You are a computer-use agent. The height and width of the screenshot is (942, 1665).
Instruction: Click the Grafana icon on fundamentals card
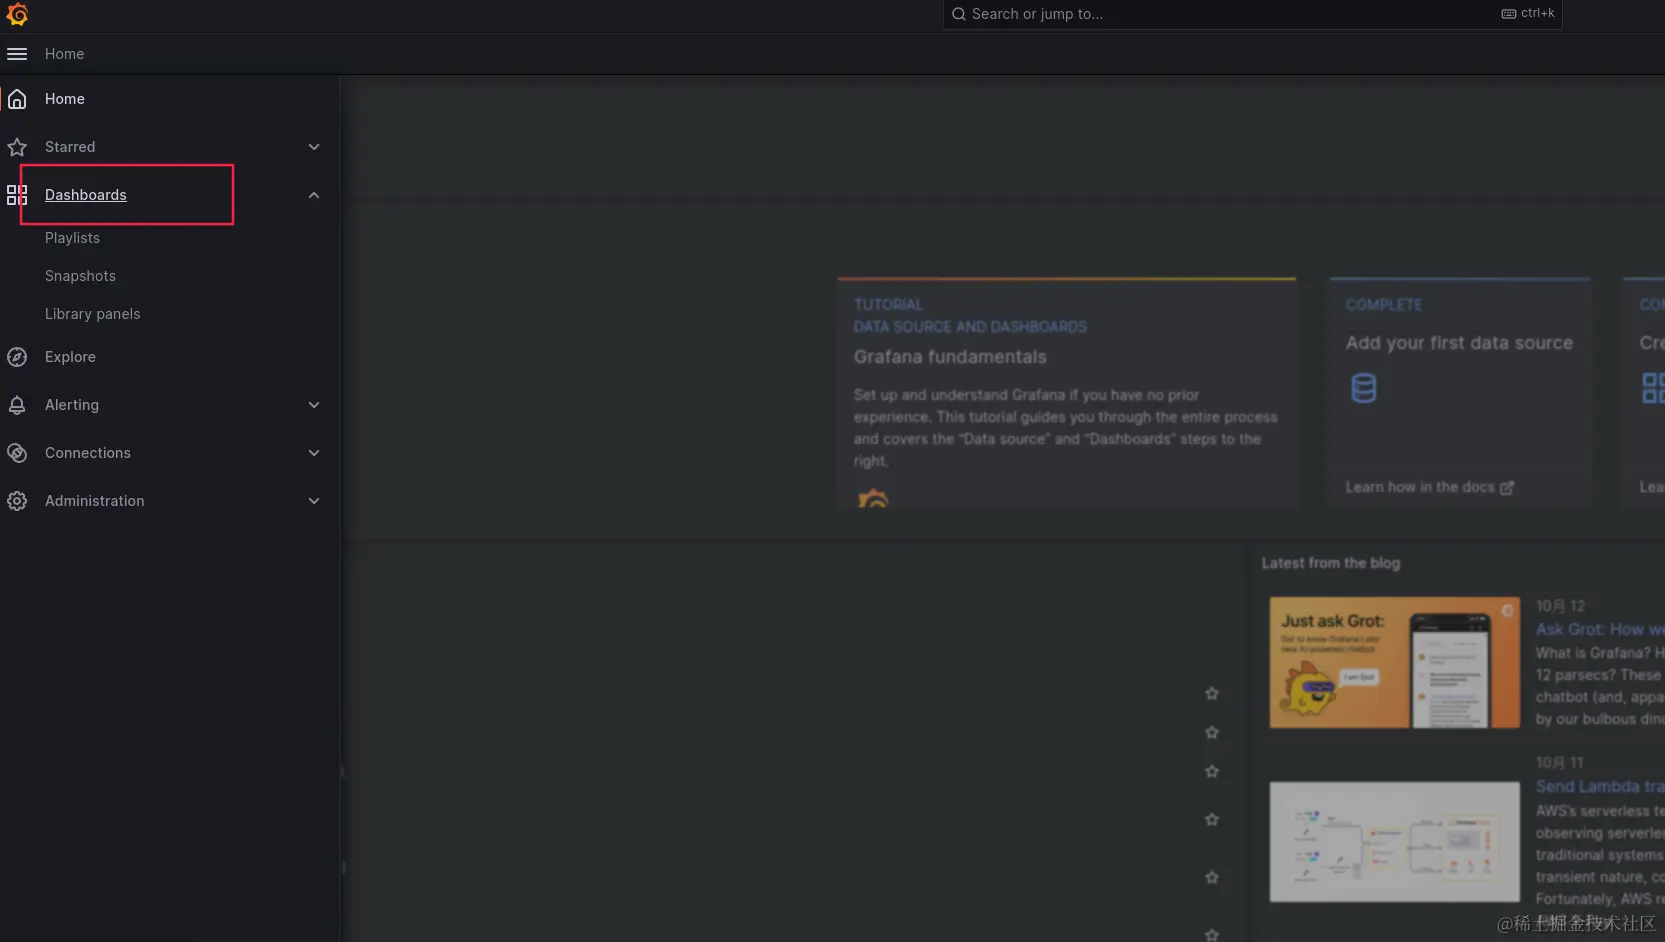[x=873, y=498]
